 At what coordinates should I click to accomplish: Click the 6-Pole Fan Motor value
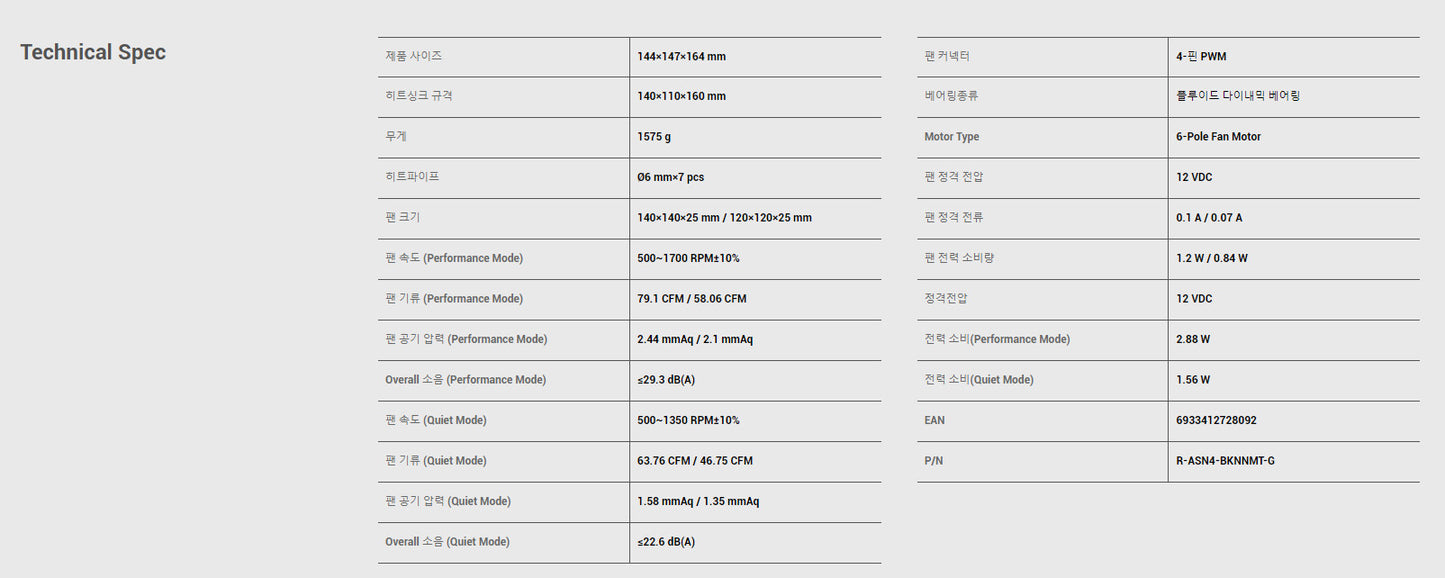(x=1218, y=137)
